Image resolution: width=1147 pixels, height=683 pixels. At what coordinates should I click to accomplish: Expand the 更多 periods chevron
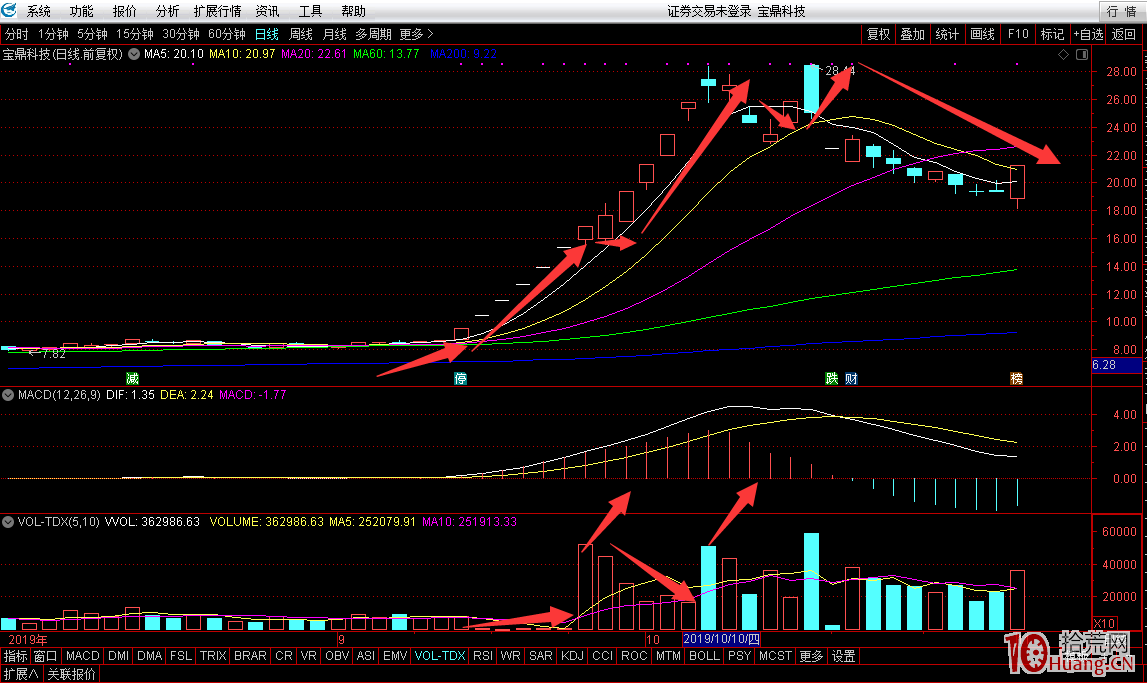(x=416, y=34)
